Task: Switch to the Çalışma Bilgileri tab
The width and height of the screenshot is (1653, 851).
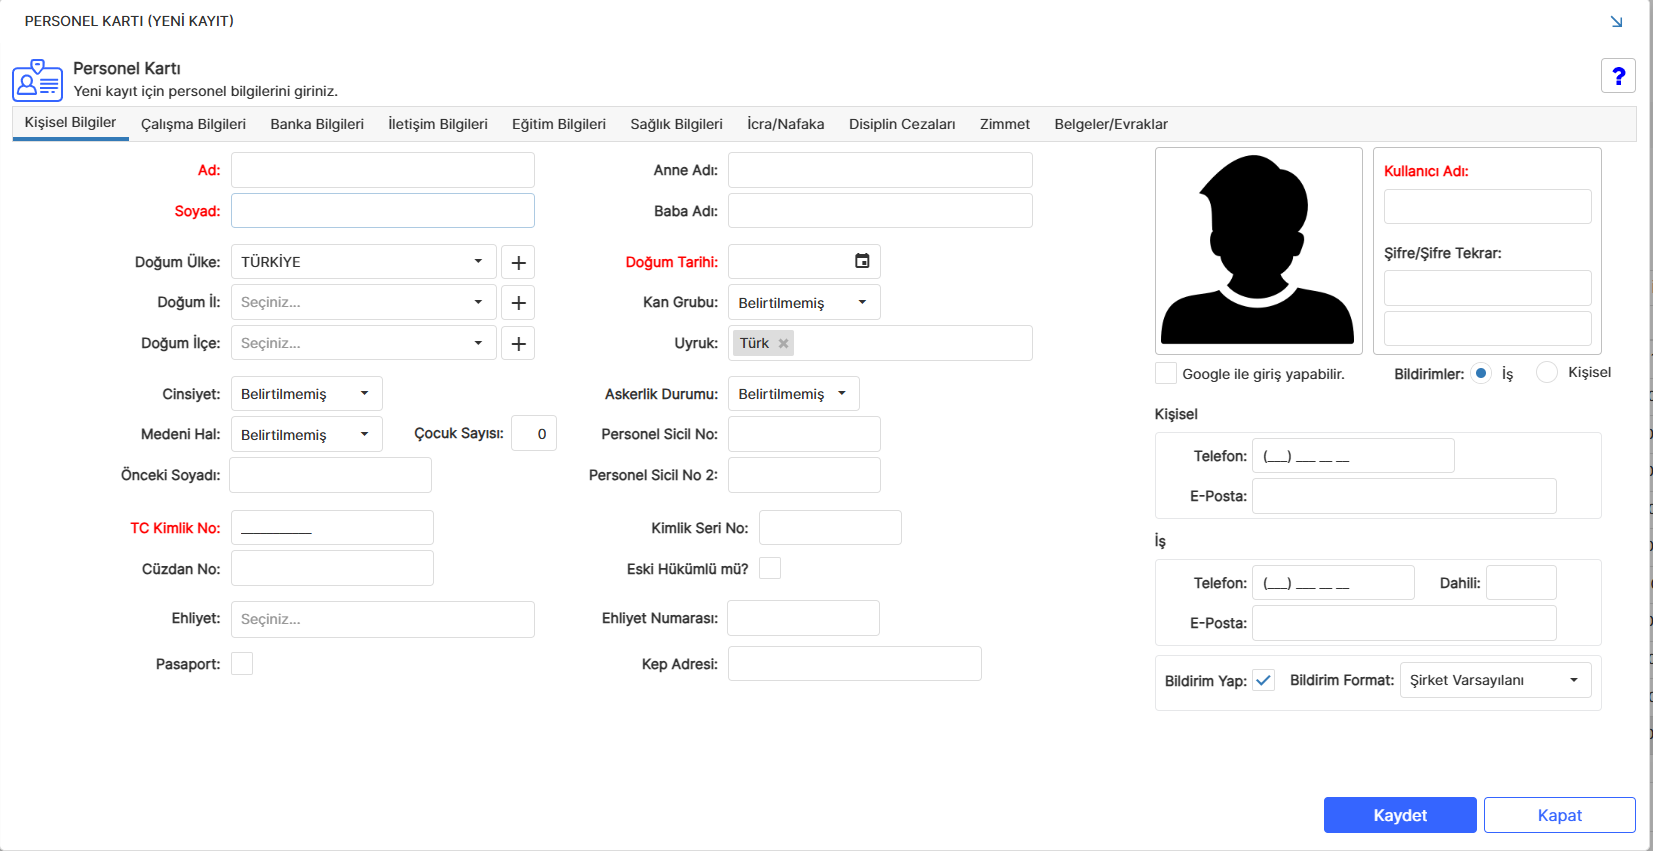Action: pos(193,124)
